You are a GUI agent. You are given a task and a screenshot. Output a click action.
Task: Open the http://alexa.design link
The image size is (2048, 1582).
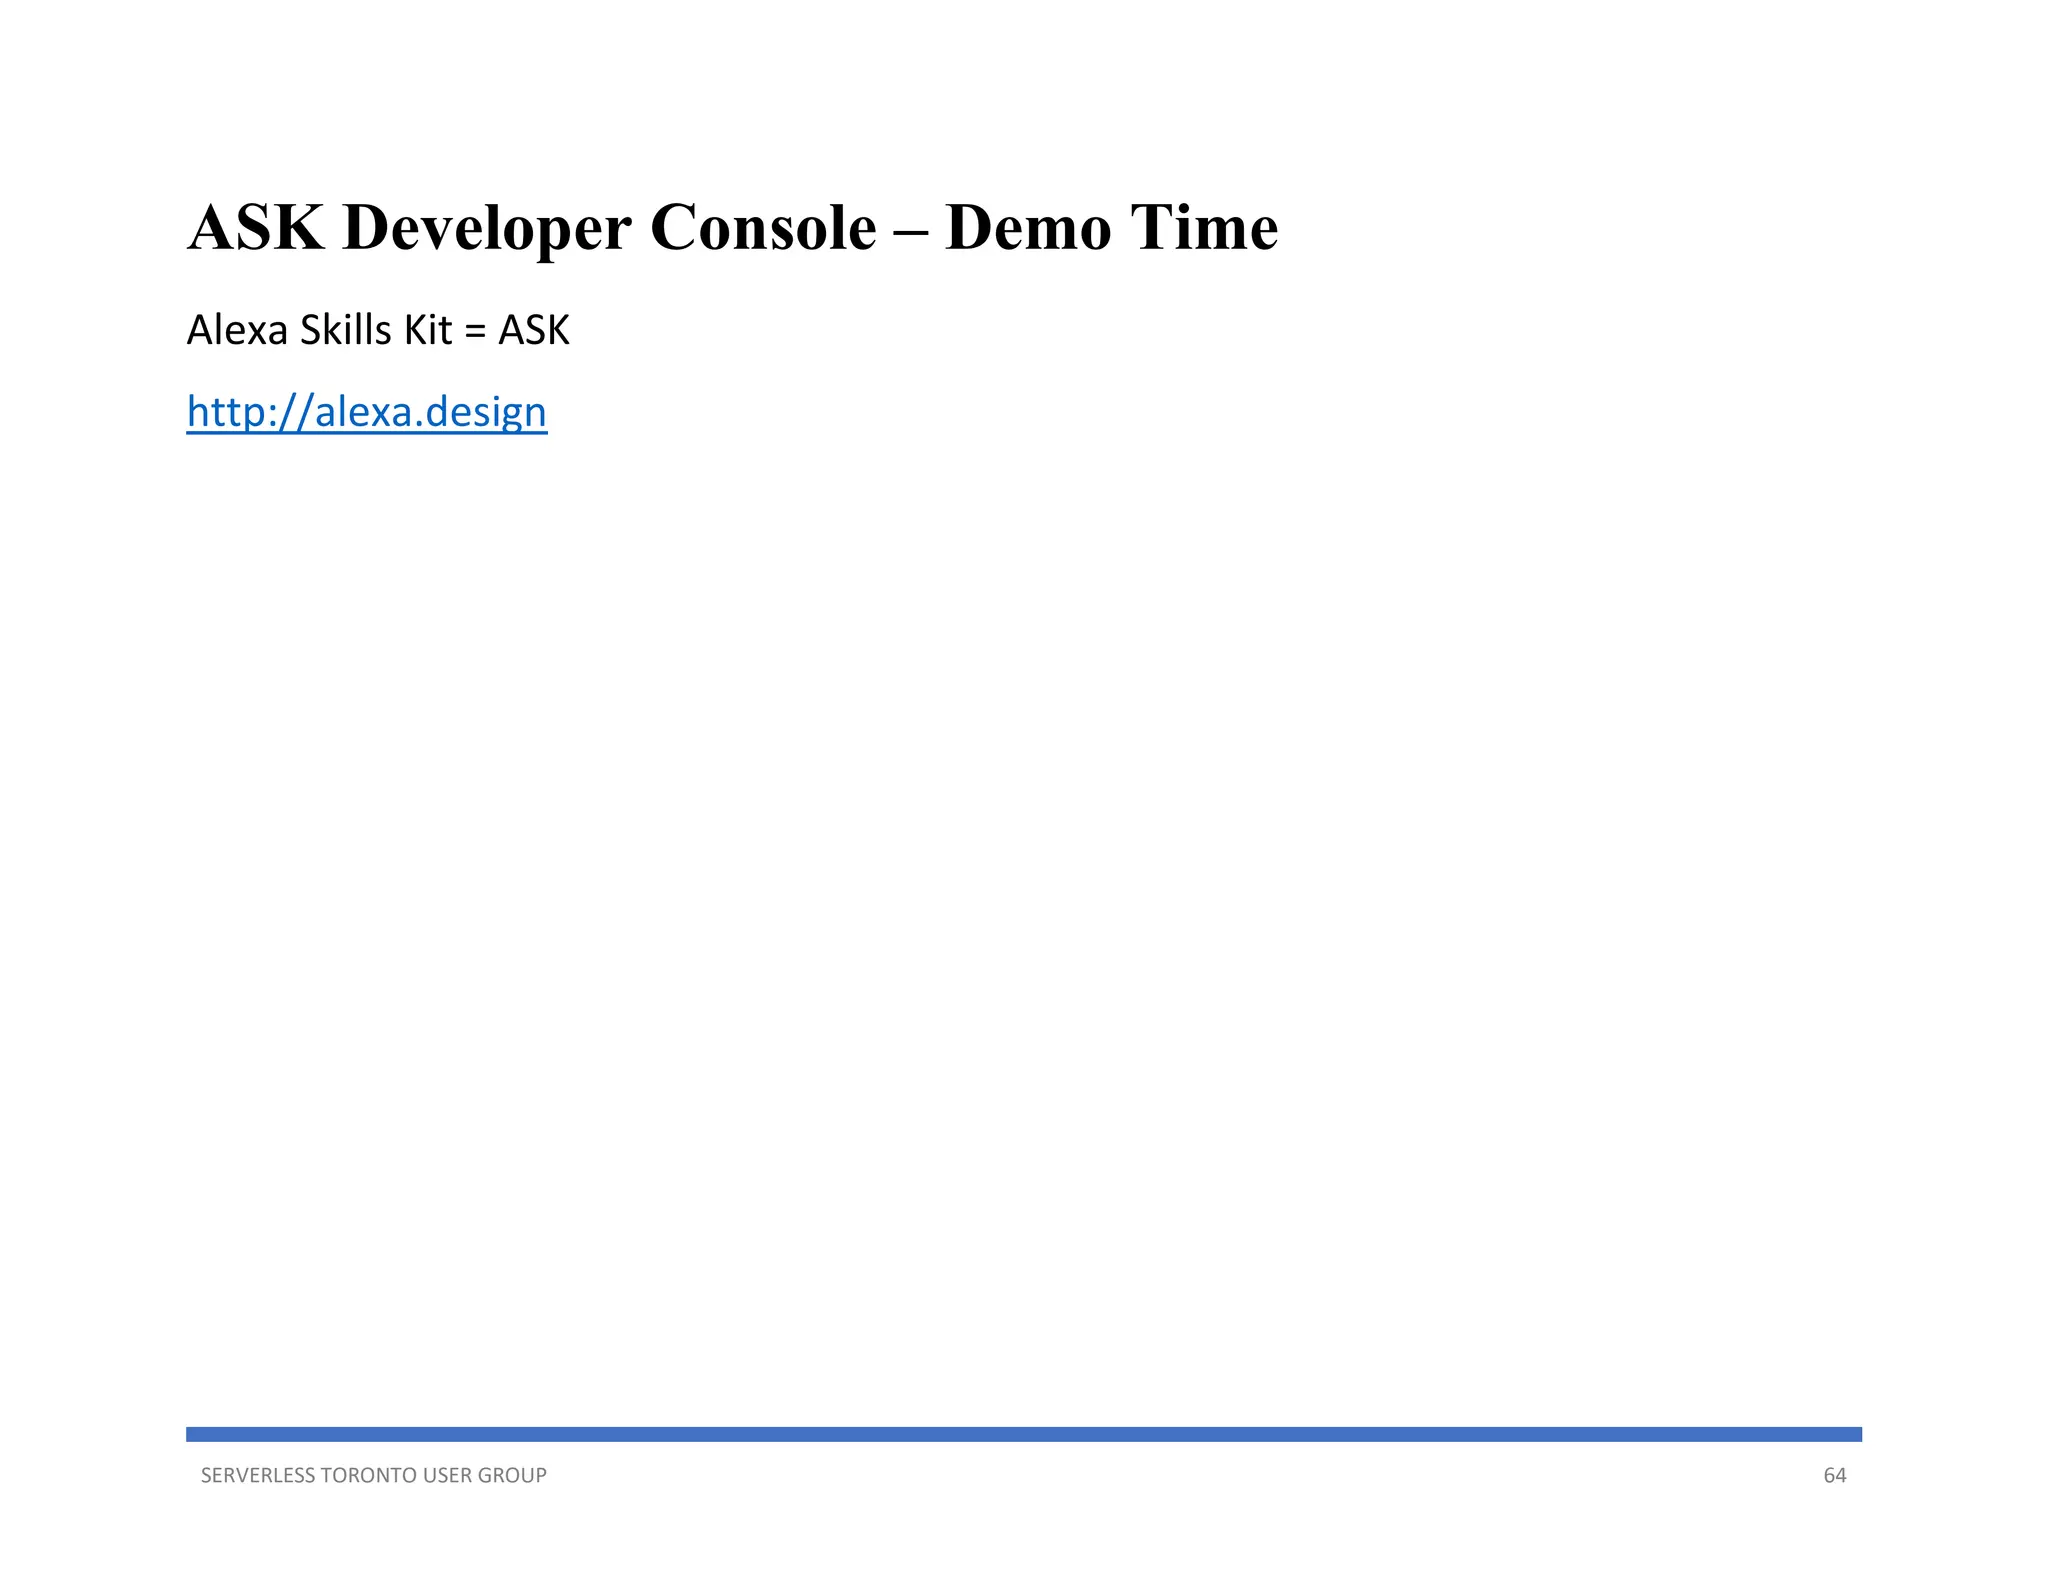[x=367, y=412]
